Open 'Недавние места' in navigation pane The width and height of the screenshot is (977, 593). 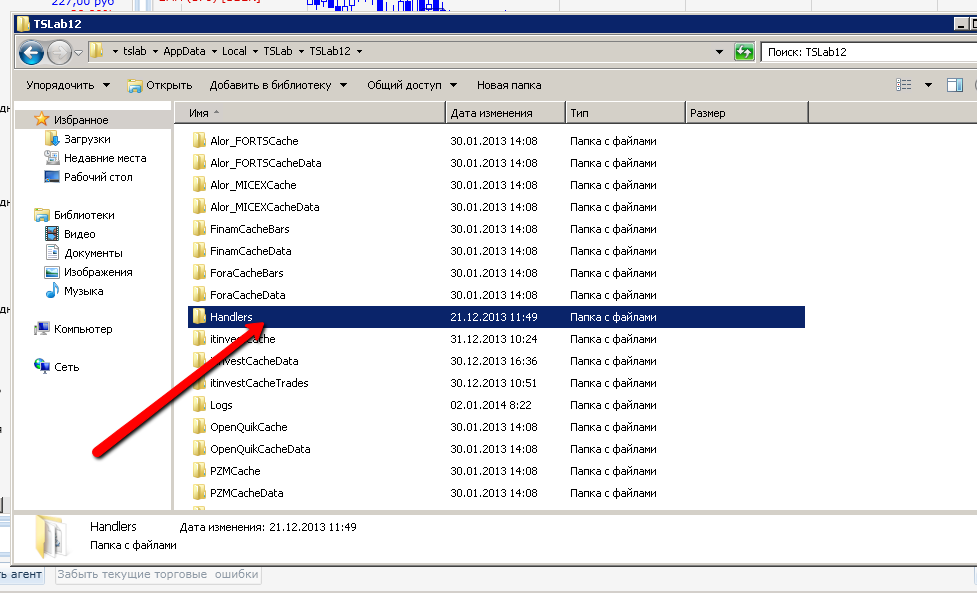tap(105, 158)
